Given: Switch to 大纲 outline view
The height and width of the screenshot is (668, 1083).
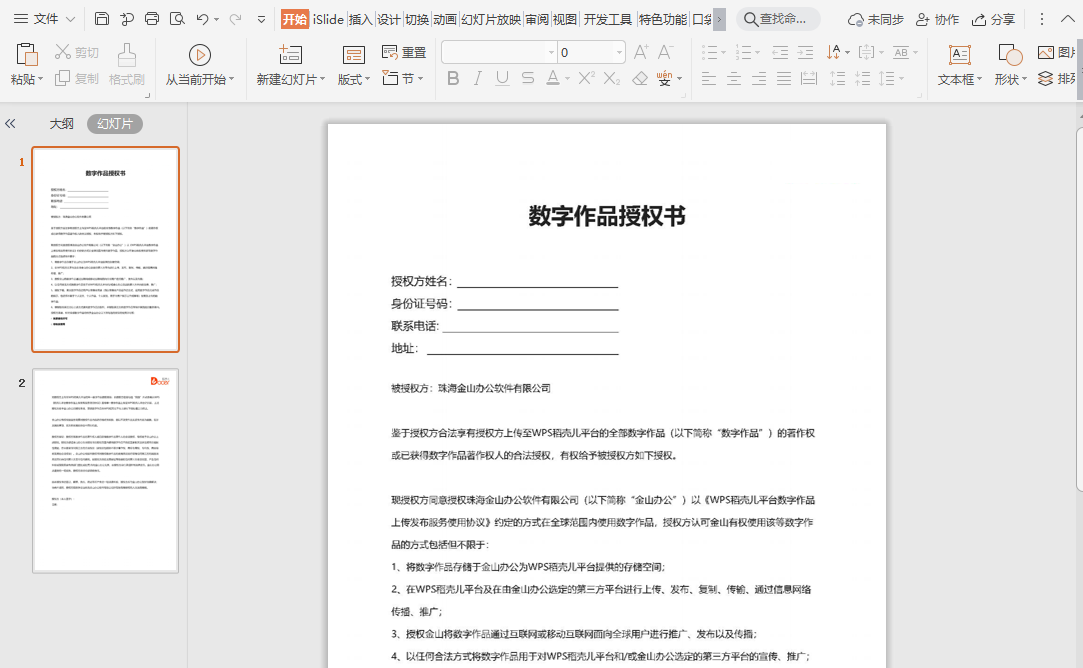Looking at the screenshot, I should (61, 124).
